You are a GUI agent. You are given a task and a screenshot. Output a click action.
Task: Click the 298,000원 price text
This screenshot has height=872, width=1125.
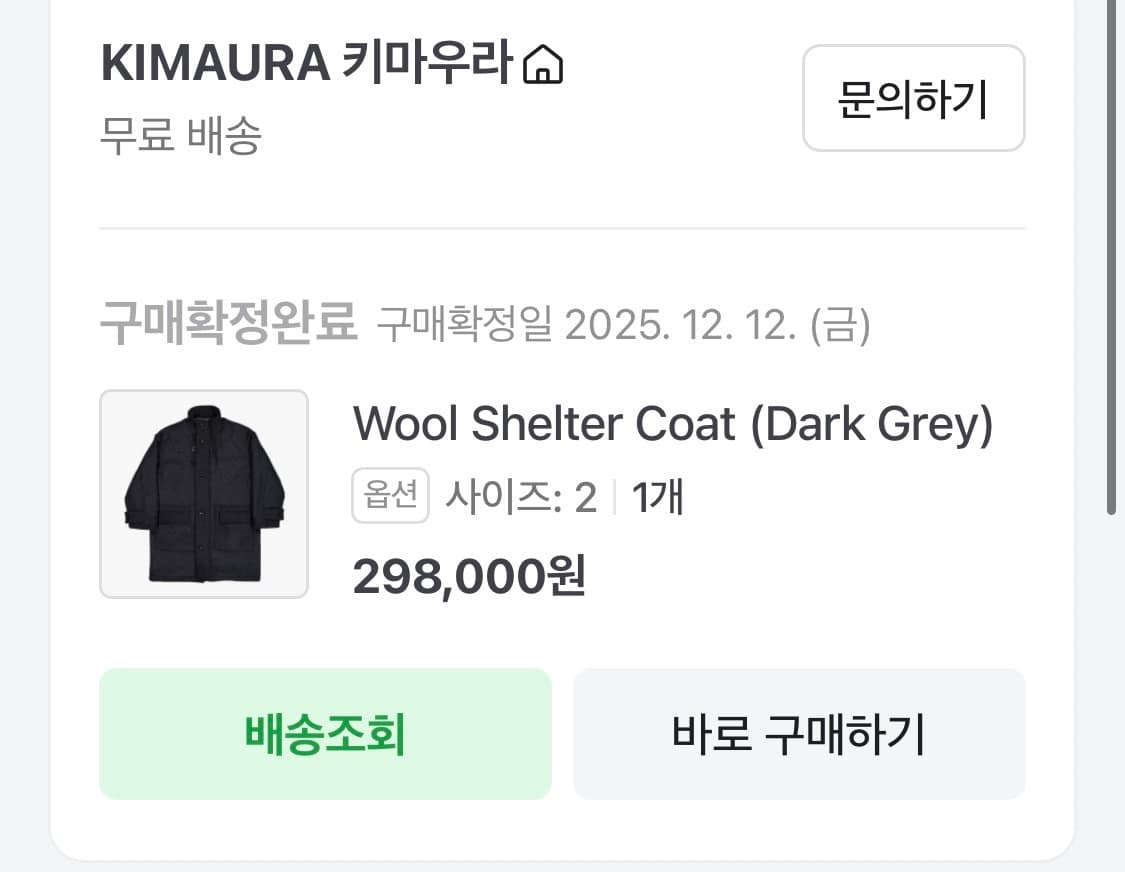click(x=470, y=576)
